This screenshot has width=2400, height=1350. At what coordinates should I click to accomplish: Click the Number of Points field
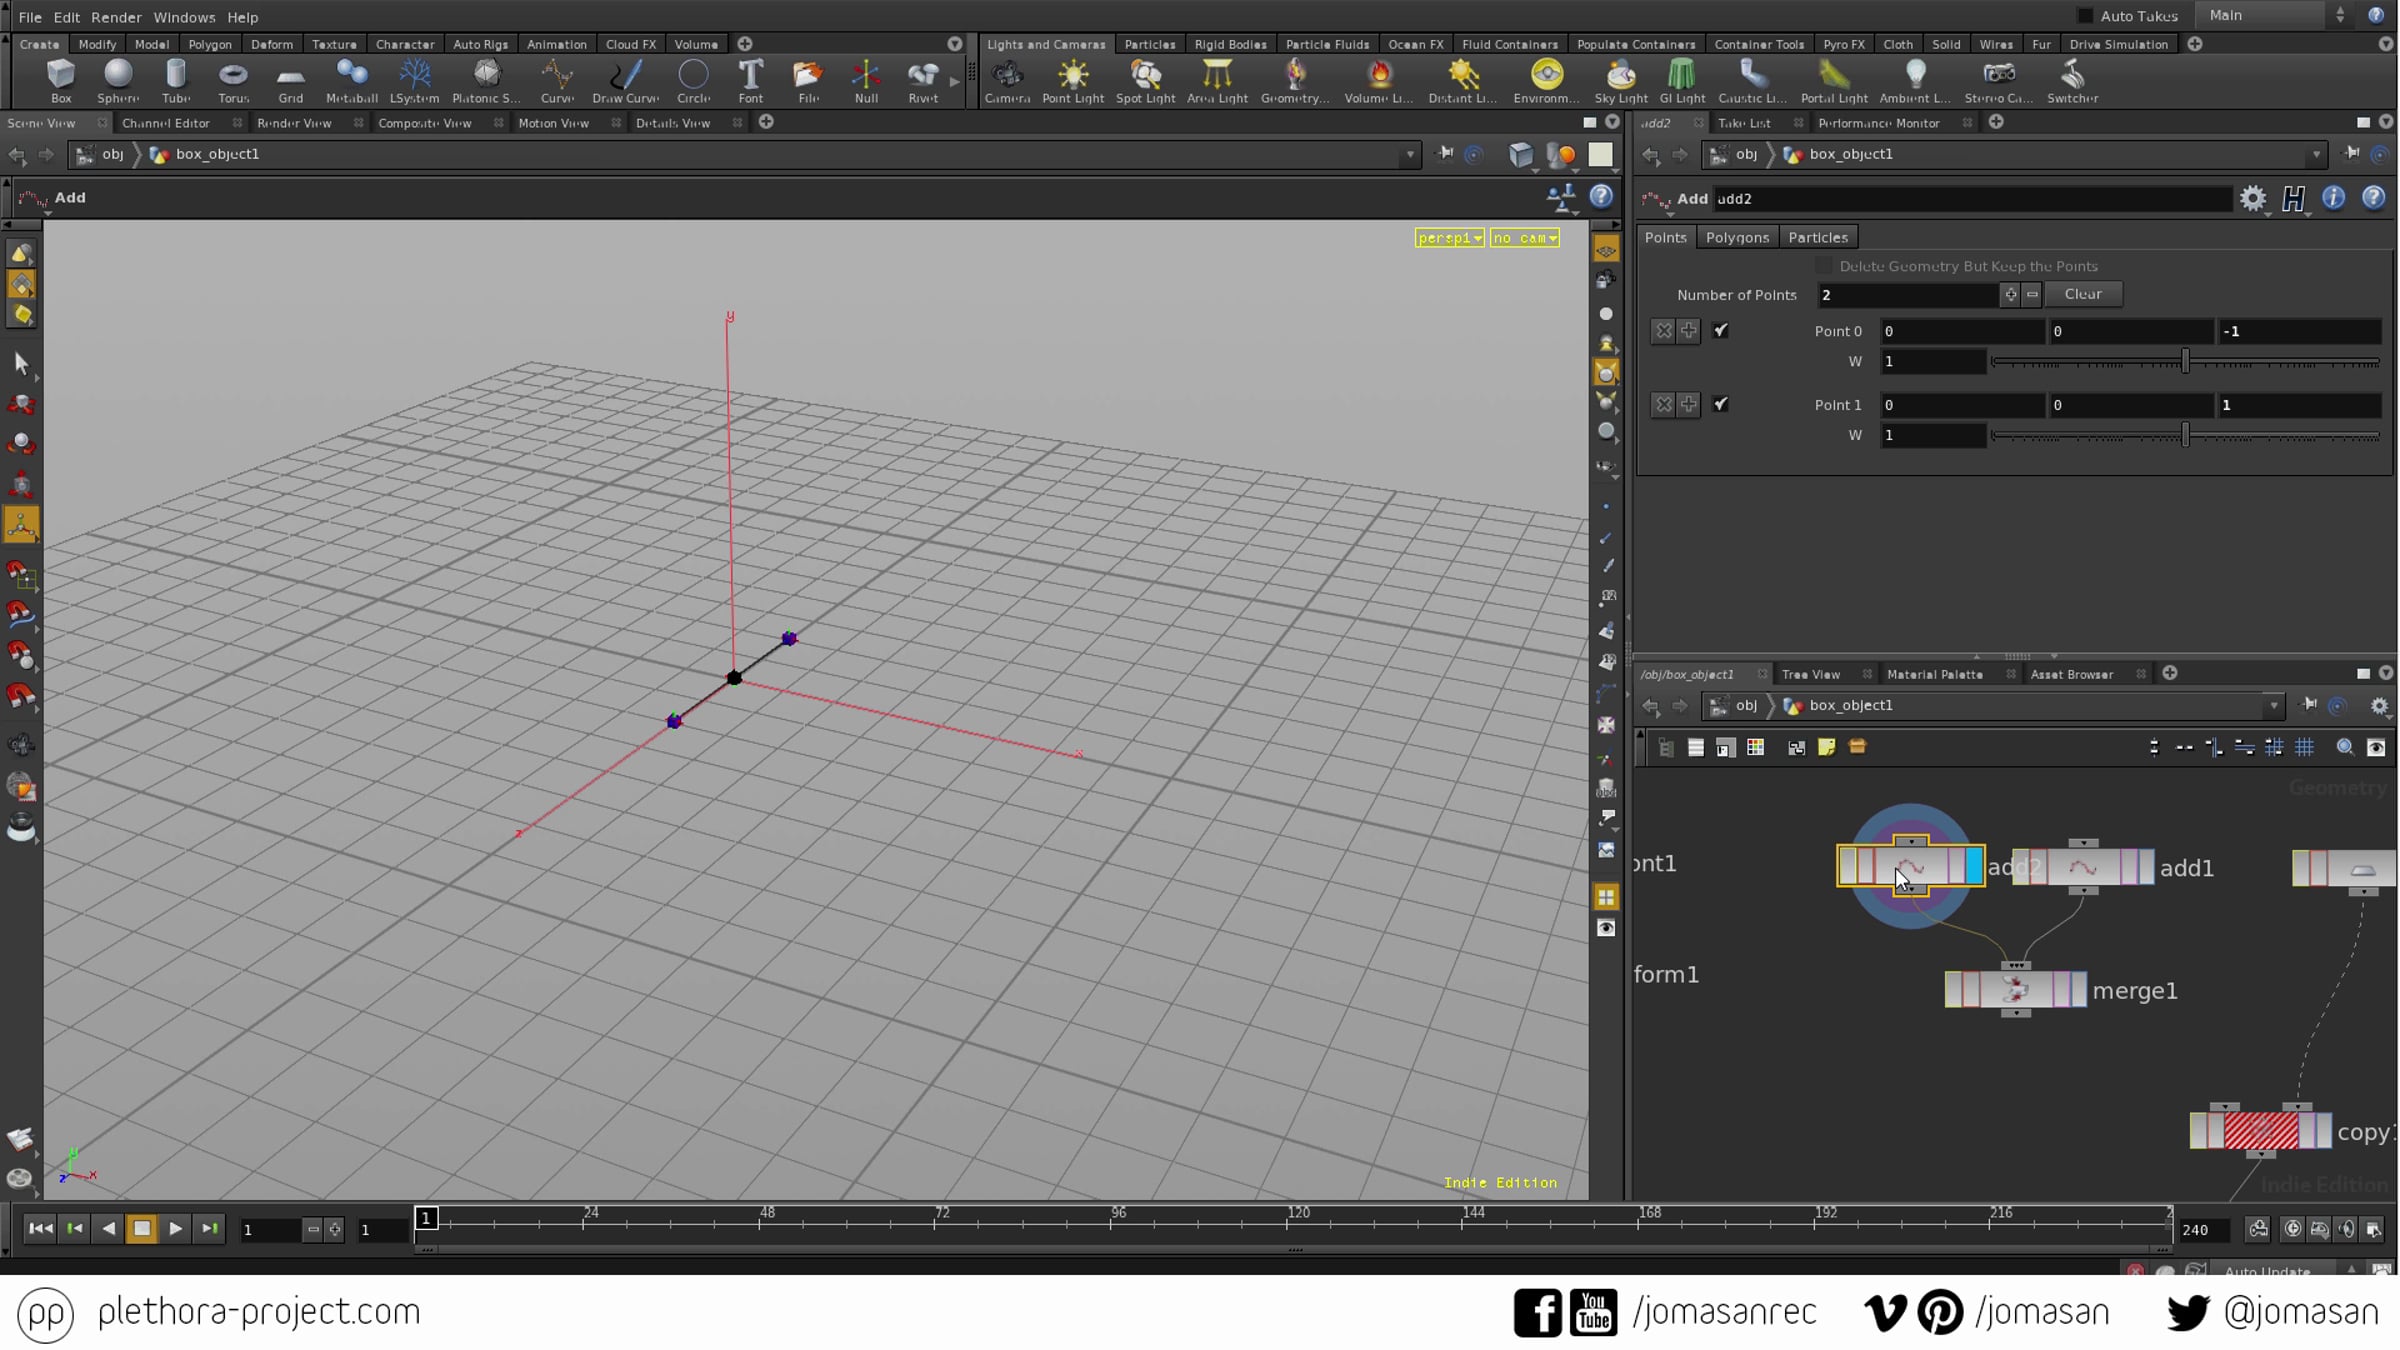click(x=1907, y=295)
